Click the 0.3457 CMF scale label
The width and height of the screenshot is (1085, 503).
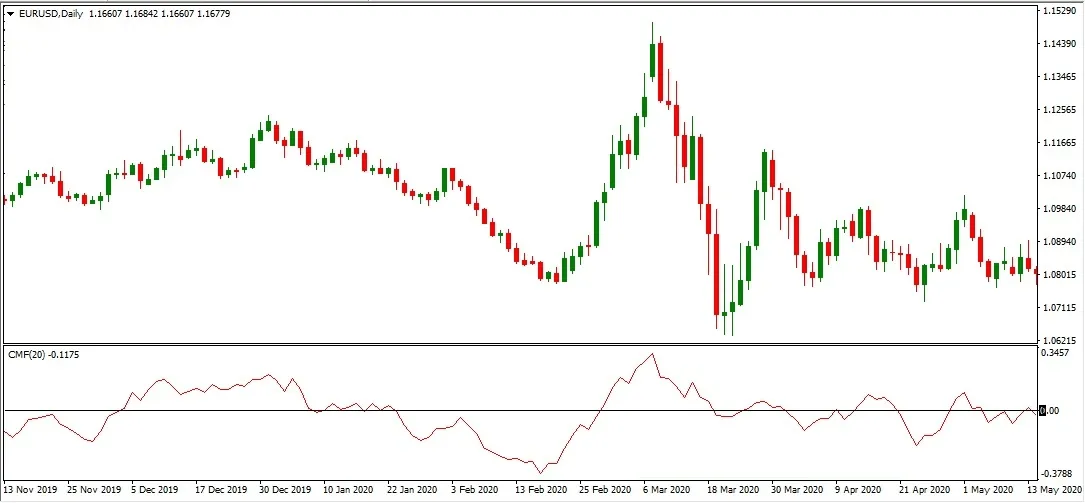point(1057,353)
